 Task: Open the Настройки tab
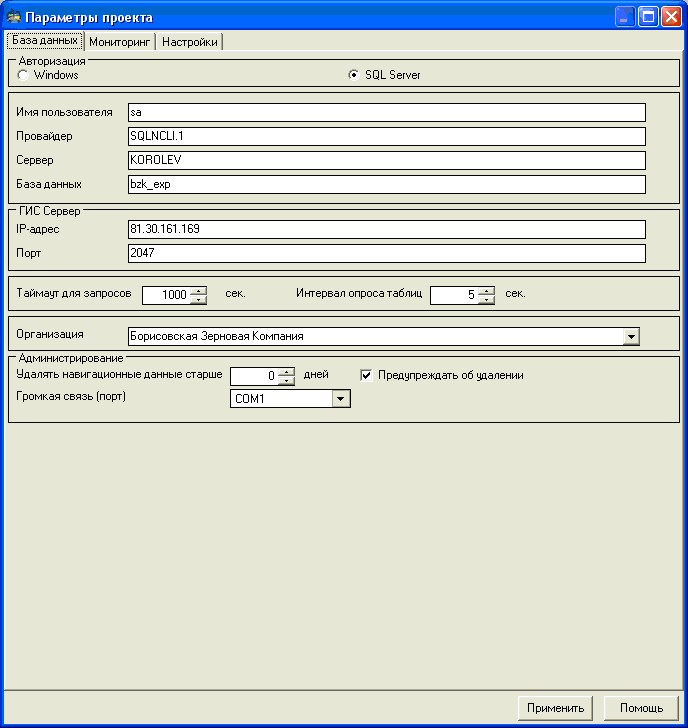point(190,42)
